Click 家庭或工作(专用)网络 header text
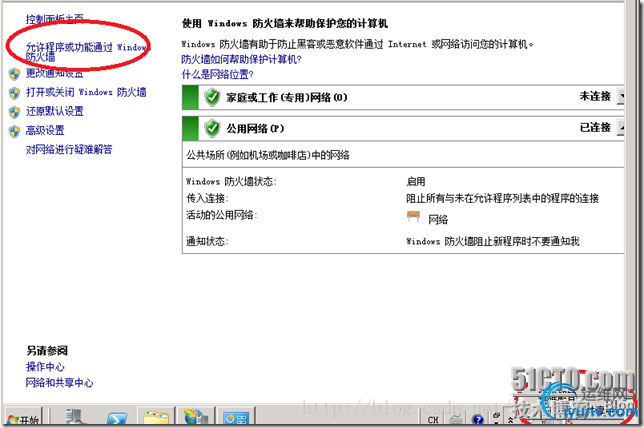The height and width of the screenshot is (428, 644). click(x=287, y=97)
